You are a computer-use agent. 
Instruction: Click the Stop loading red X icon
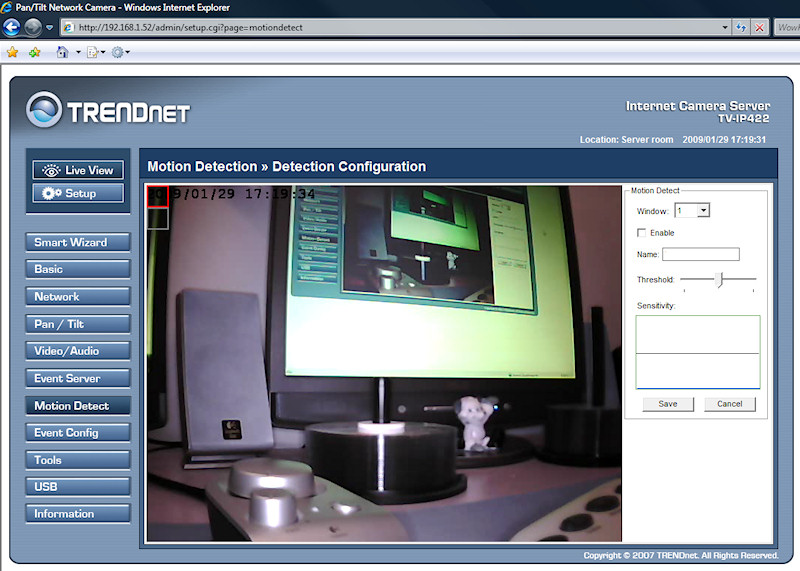coord(760,27)
